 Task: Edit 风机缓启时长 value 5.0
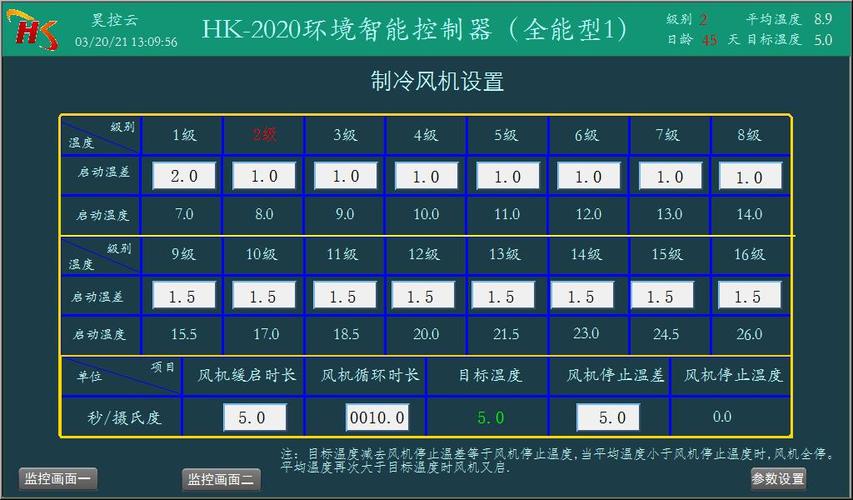pos(255,417)
